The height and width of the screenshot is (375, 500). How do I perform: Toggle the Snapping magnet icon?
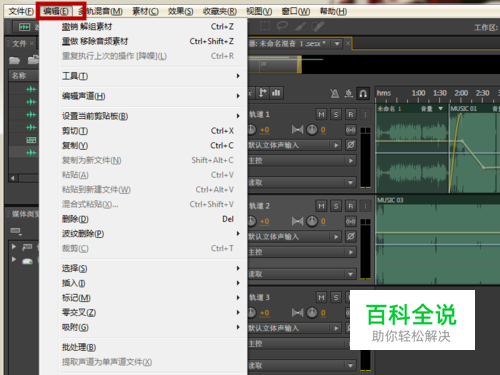click(x=363, y=93)
